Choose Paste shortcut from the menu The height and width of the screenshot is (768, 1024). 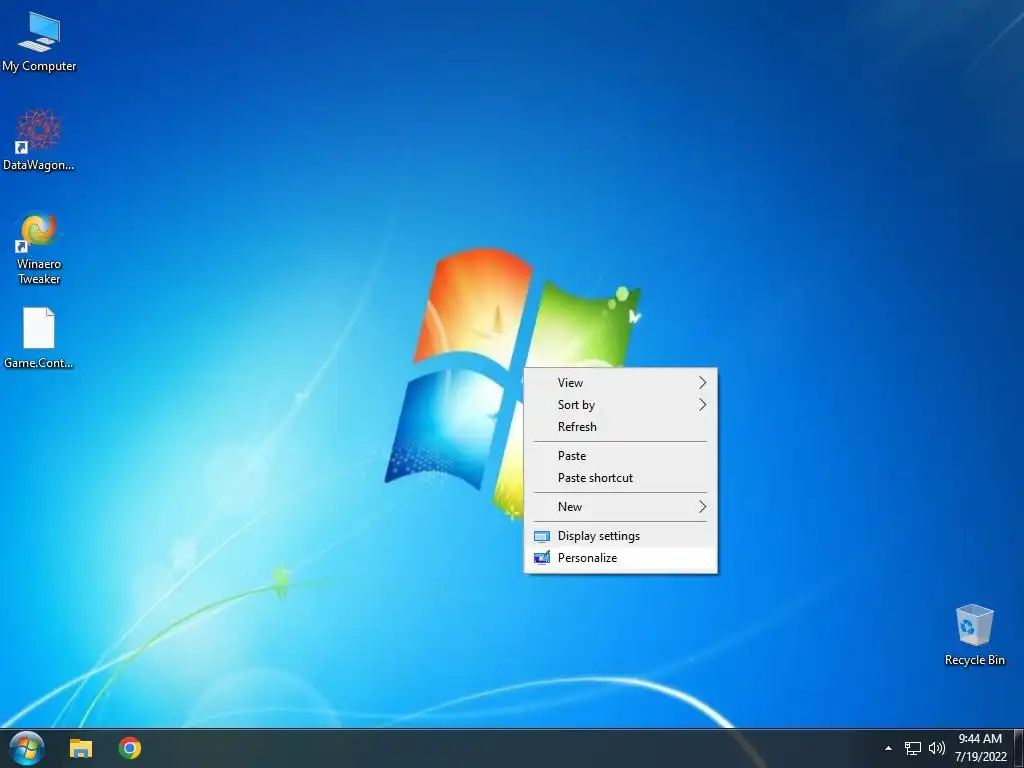click(620, 478)
